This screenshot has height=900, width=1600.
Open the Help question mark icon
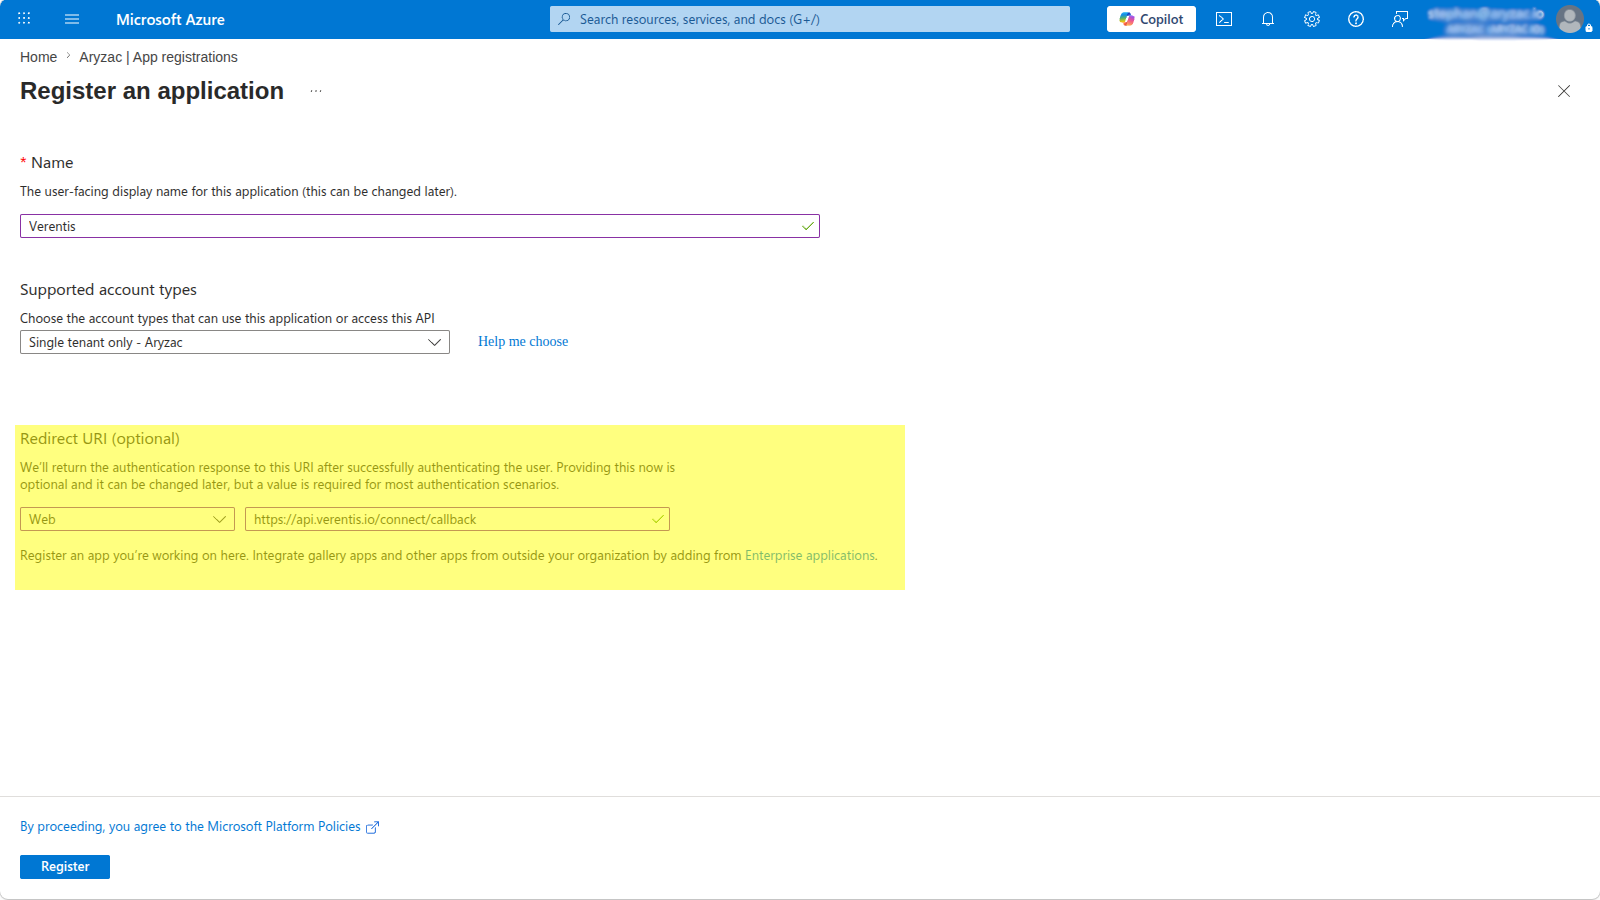click(x=1356, y=19)
